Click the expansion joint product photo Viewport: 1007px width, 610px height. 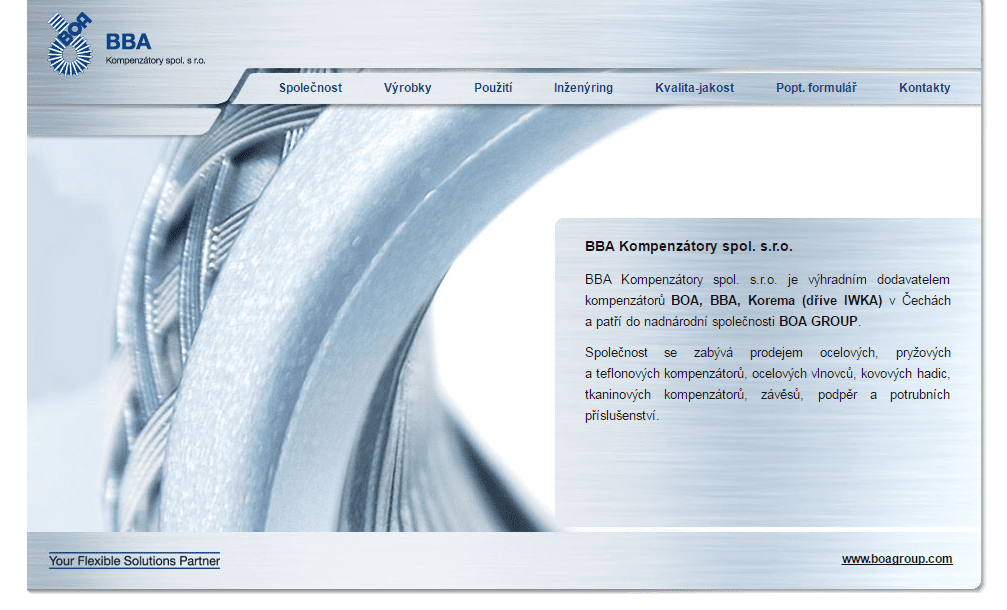[x=292, y=318]
